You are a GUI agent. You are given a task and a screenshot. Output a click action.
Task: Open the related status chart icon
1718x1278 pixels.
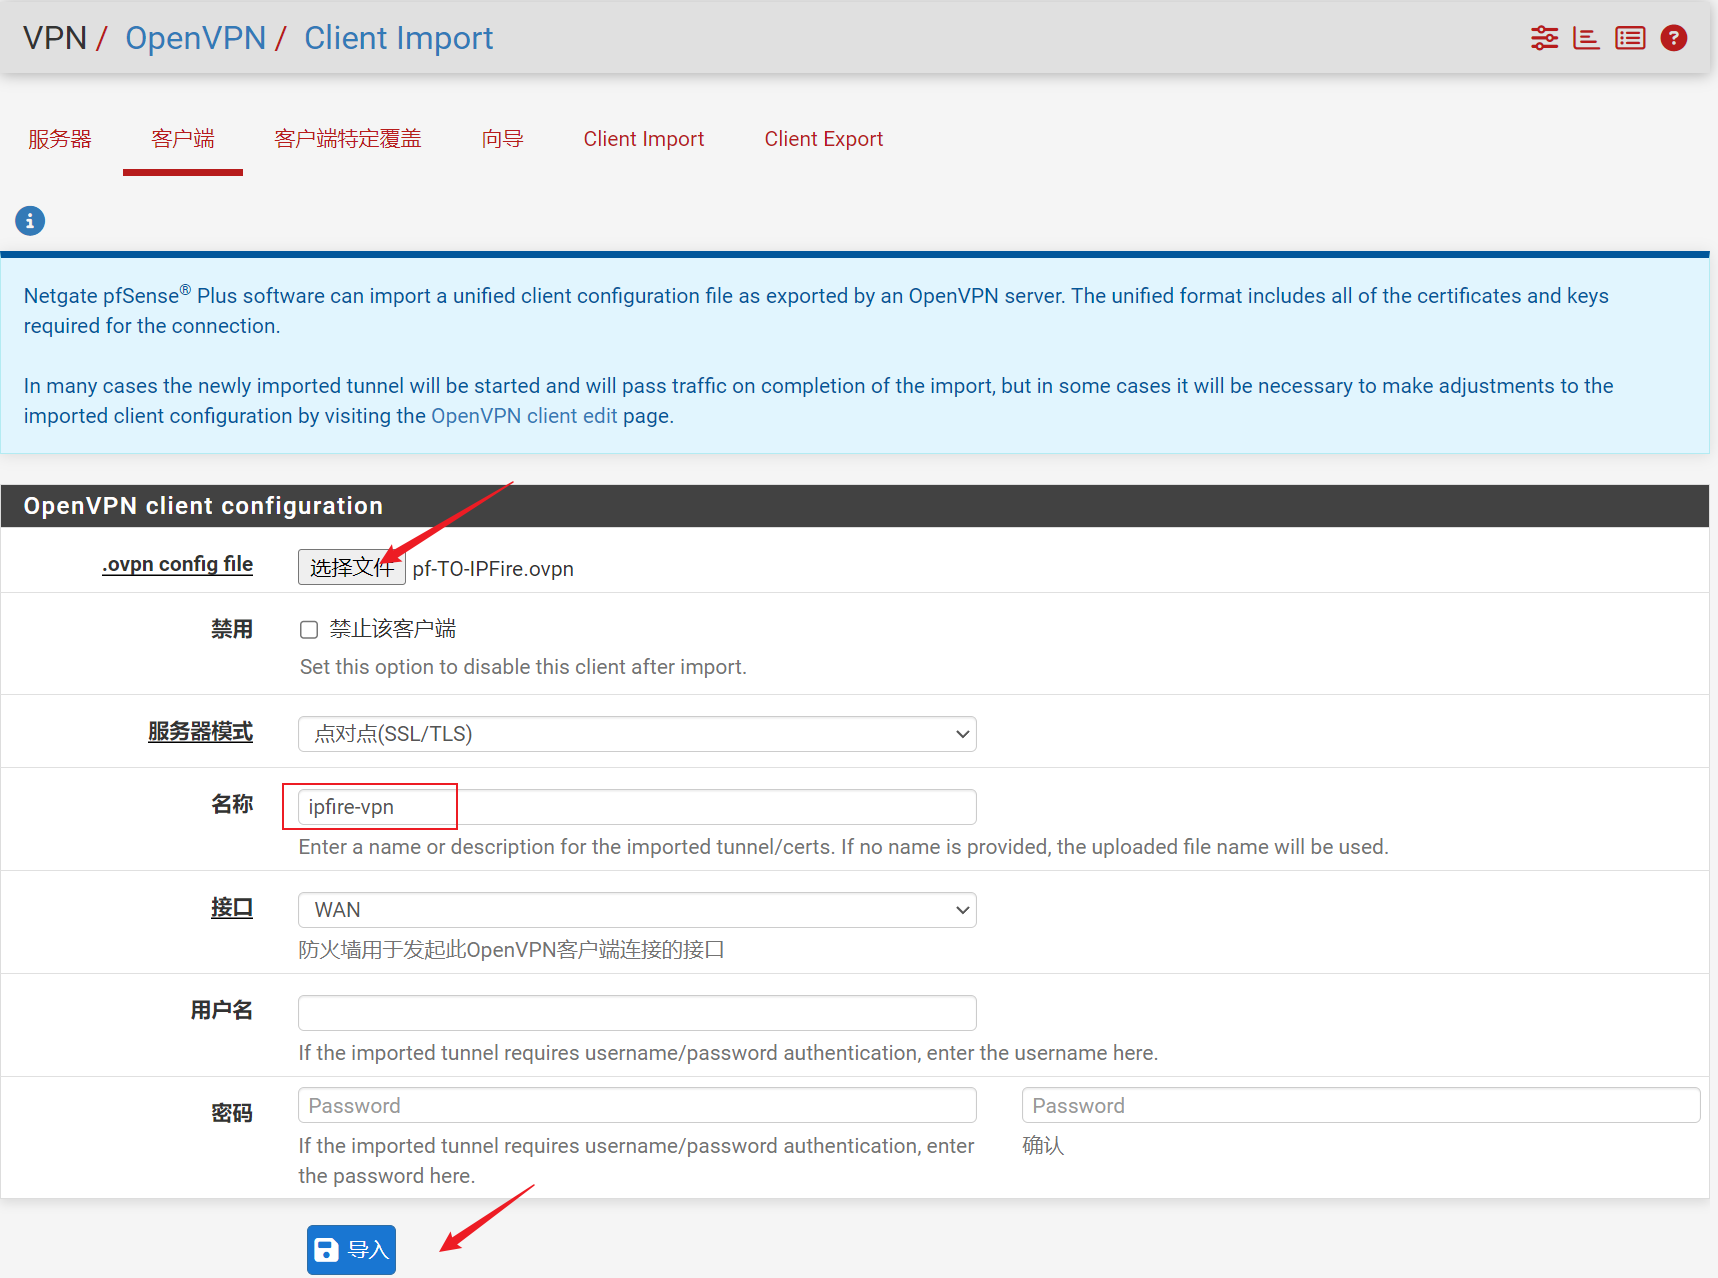click(1586, 38)
